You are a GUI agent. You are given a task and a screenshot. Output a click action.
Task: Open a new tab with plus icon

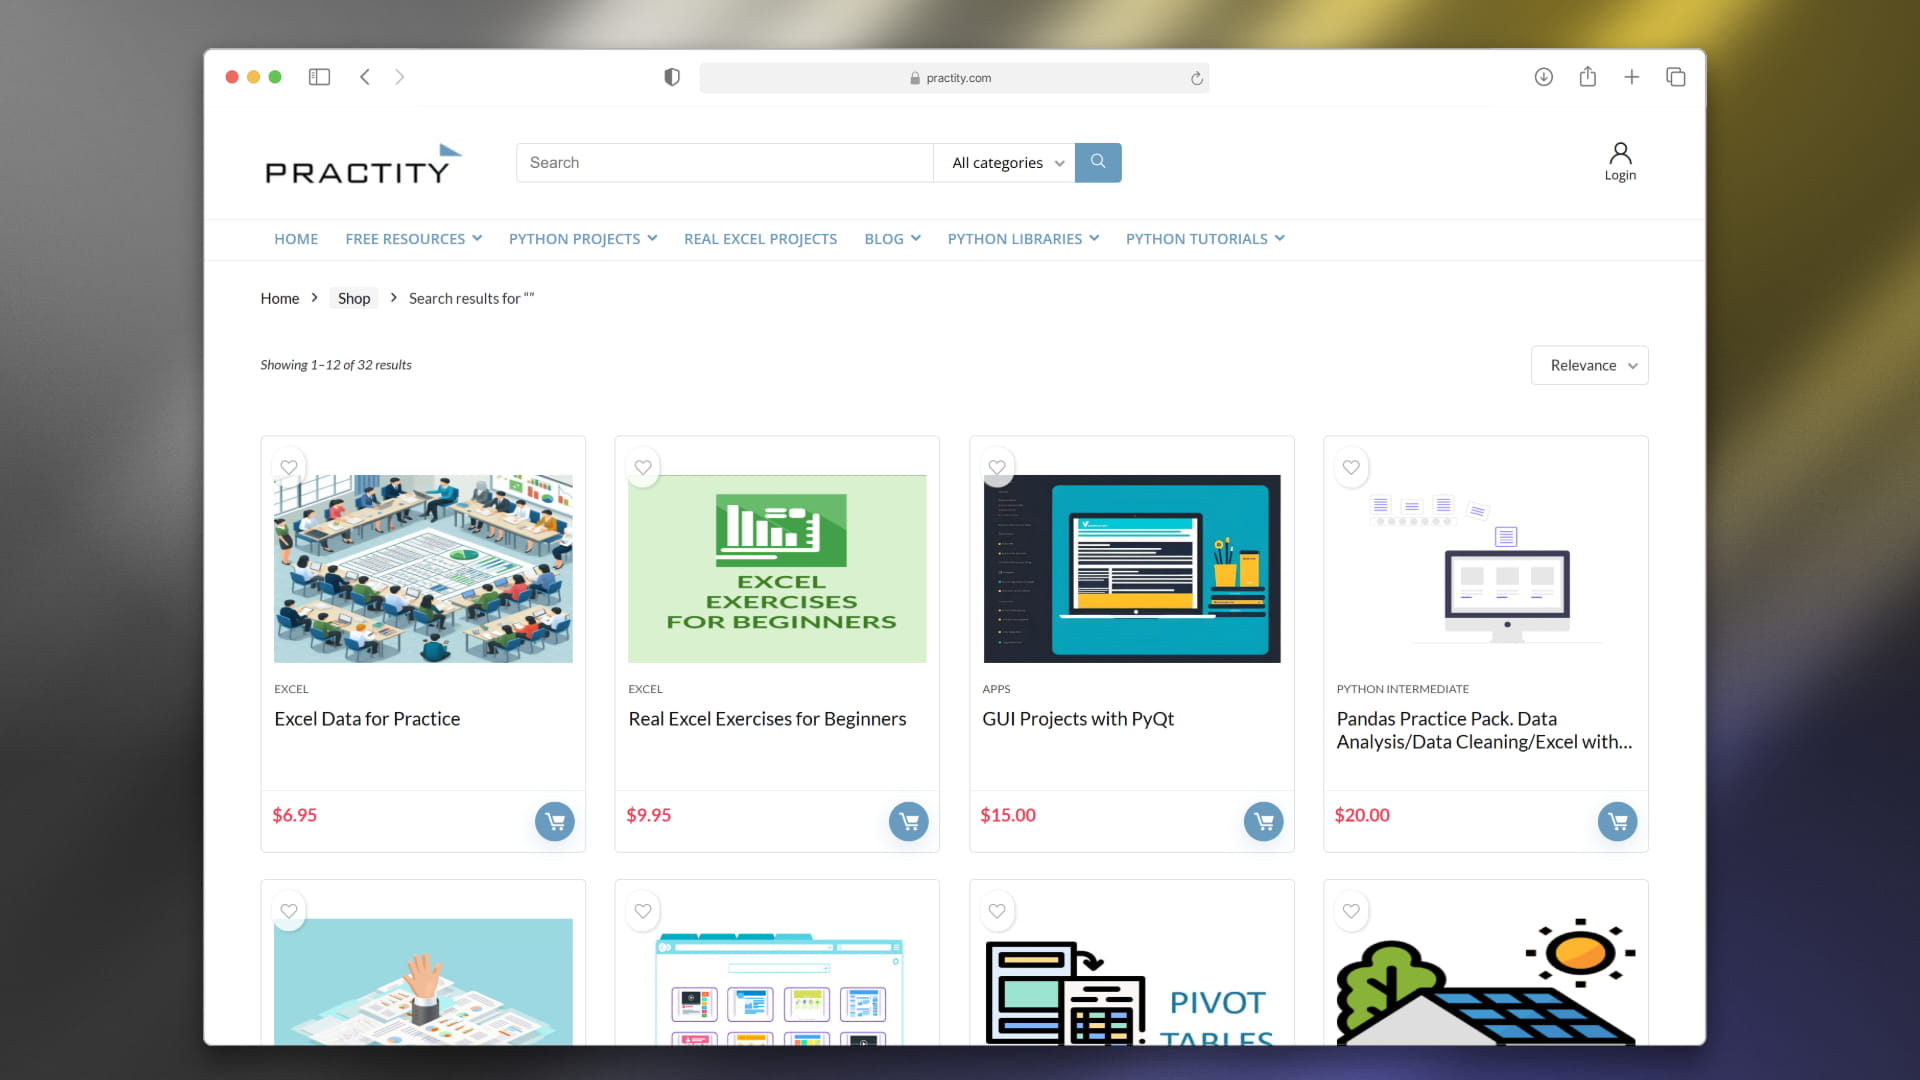1632,77
